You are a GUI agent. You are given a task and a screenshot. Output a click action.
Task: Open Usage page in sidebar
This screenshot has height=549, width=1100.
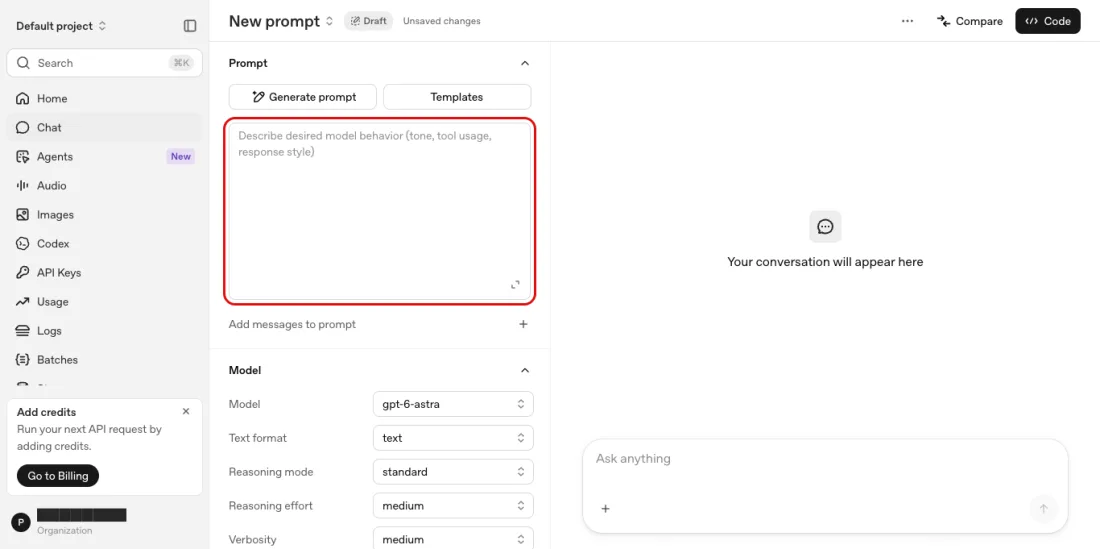pyautogui.click(x=105, y=301)
